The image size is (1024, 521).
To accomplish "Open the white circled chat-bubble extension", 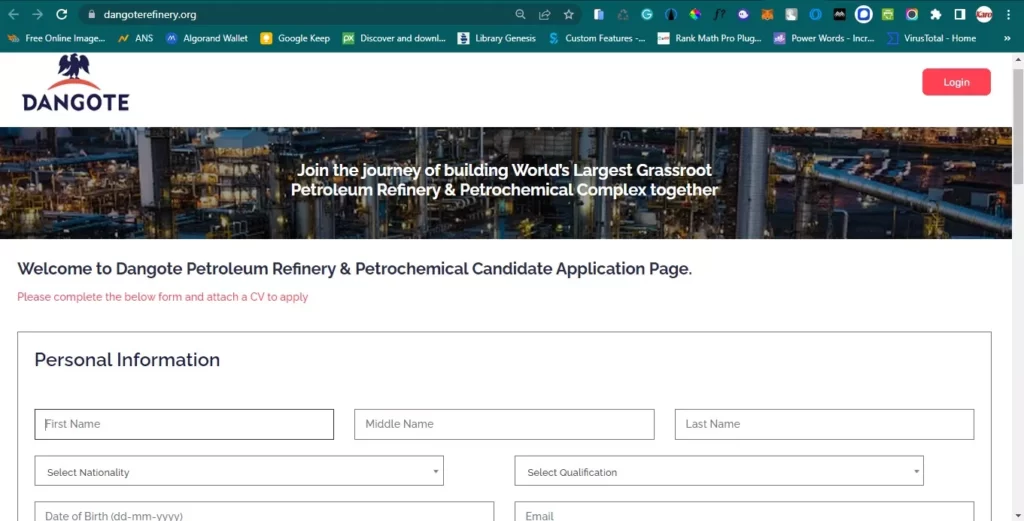I will click(x=864, y=14).
